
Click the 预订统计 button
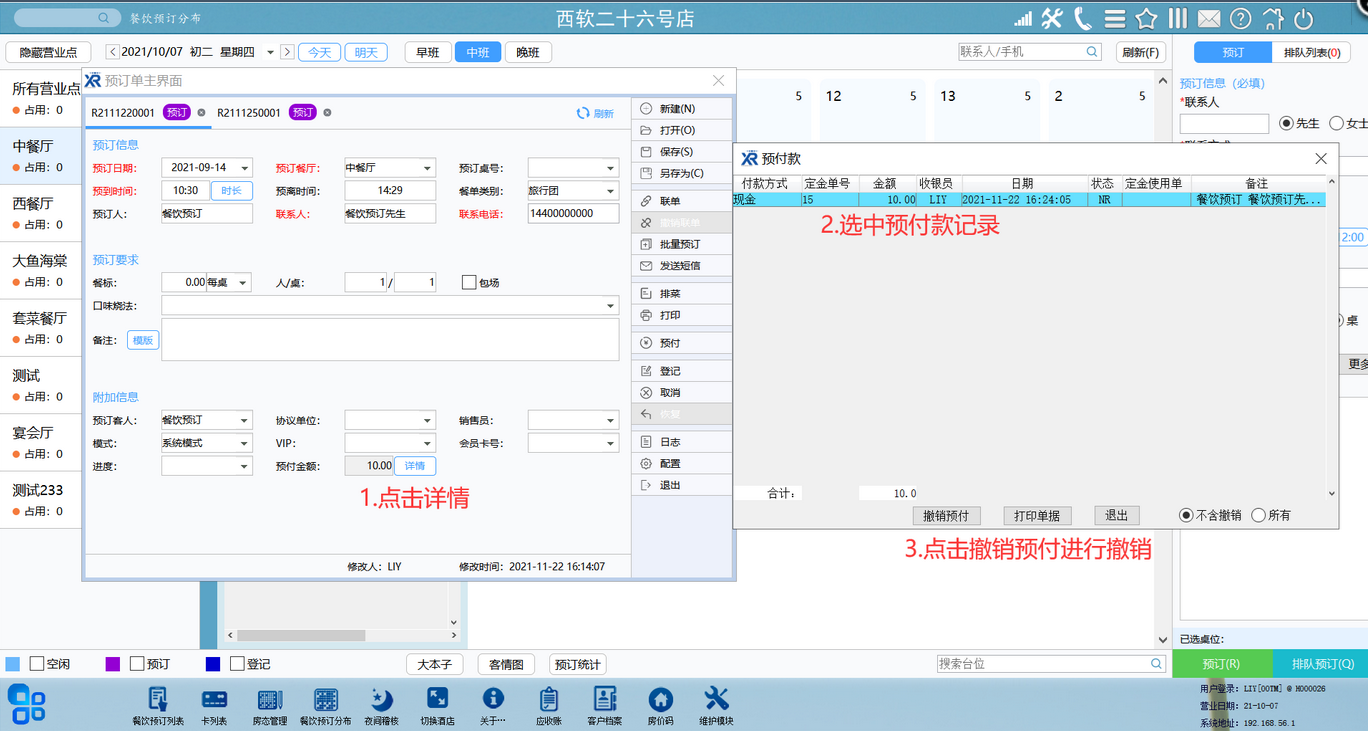click(x=577, y=664)
